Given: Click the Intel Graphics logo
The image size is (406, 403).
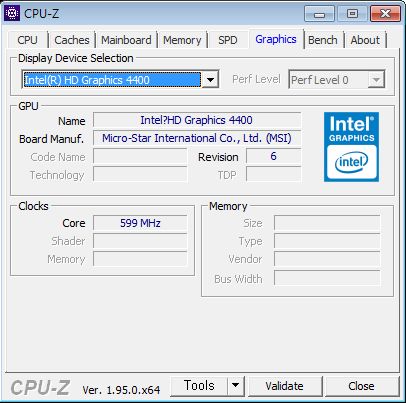Looking at the screenshot, I should [351, 147].
